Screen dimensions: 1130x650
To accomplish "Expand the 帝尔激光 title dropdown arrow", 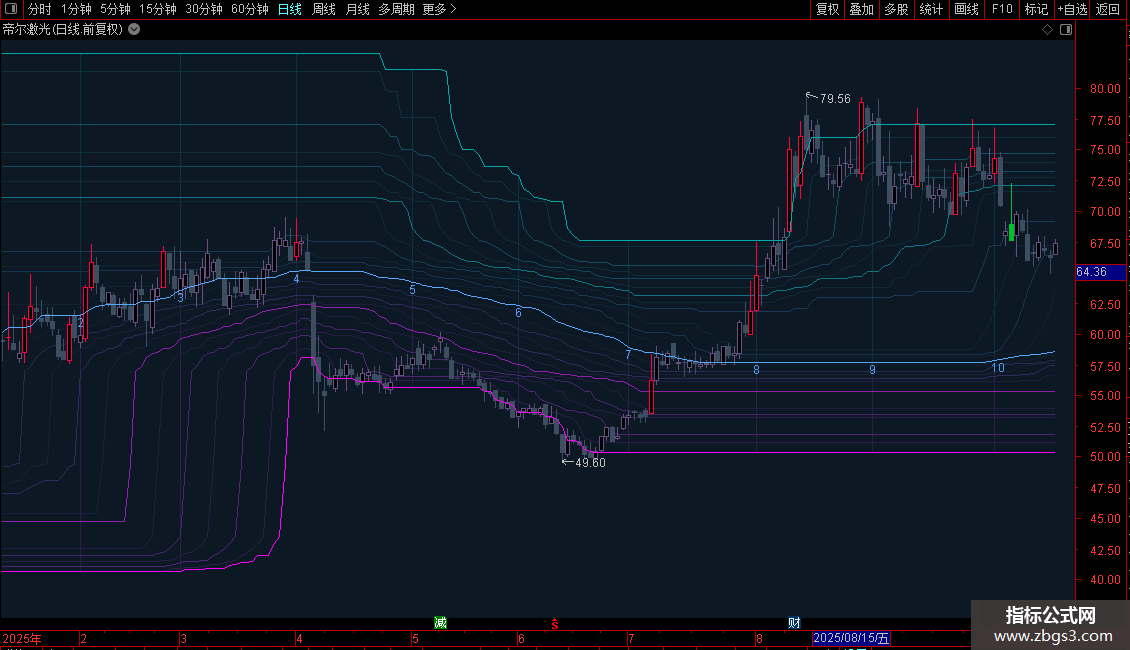I will pyautogui.click(x=135, y=30).
